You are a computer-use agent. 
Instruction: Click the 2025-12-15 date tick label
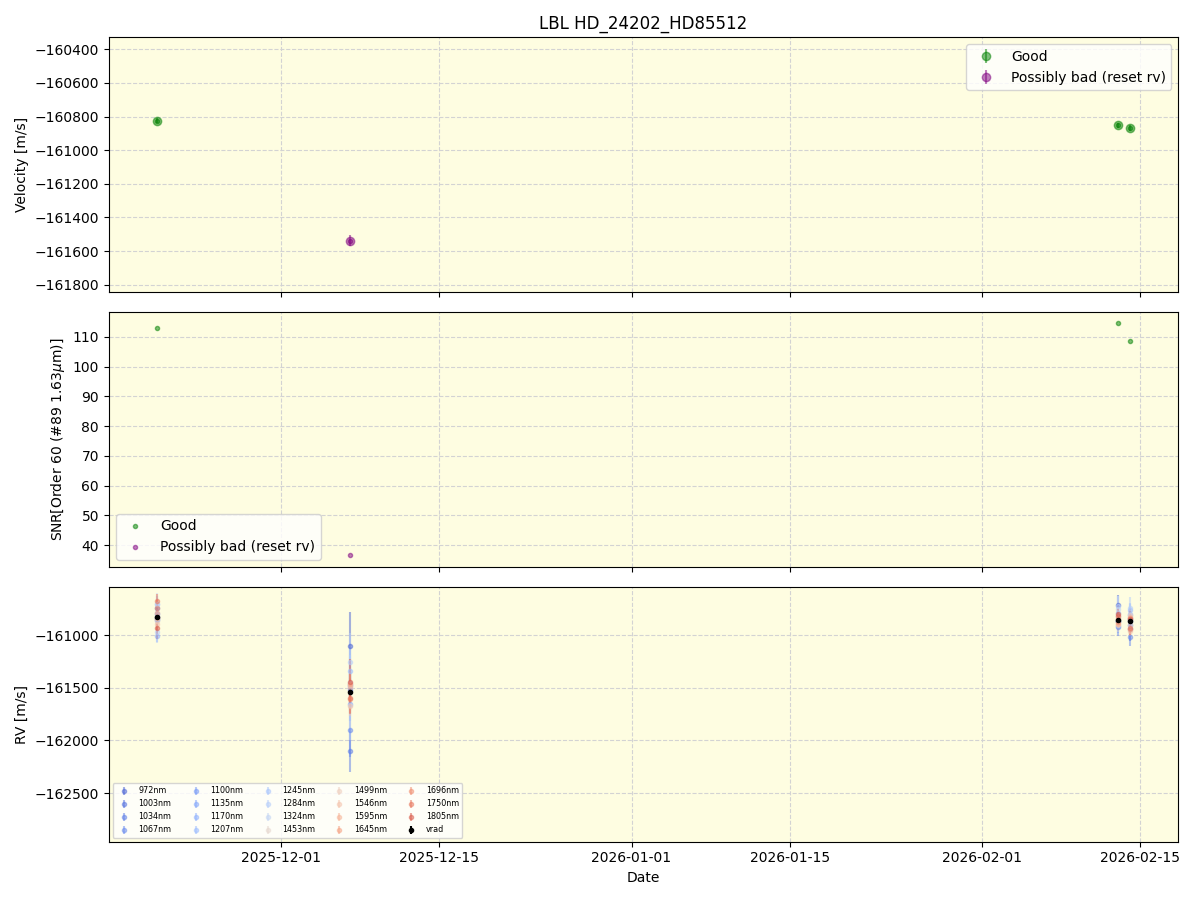(439, 857)
